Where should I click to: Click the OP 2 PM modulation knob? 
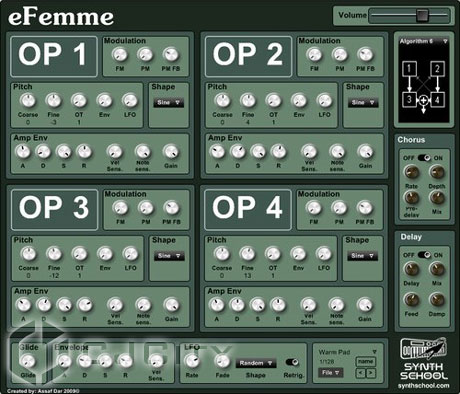(x=340, y=55)
